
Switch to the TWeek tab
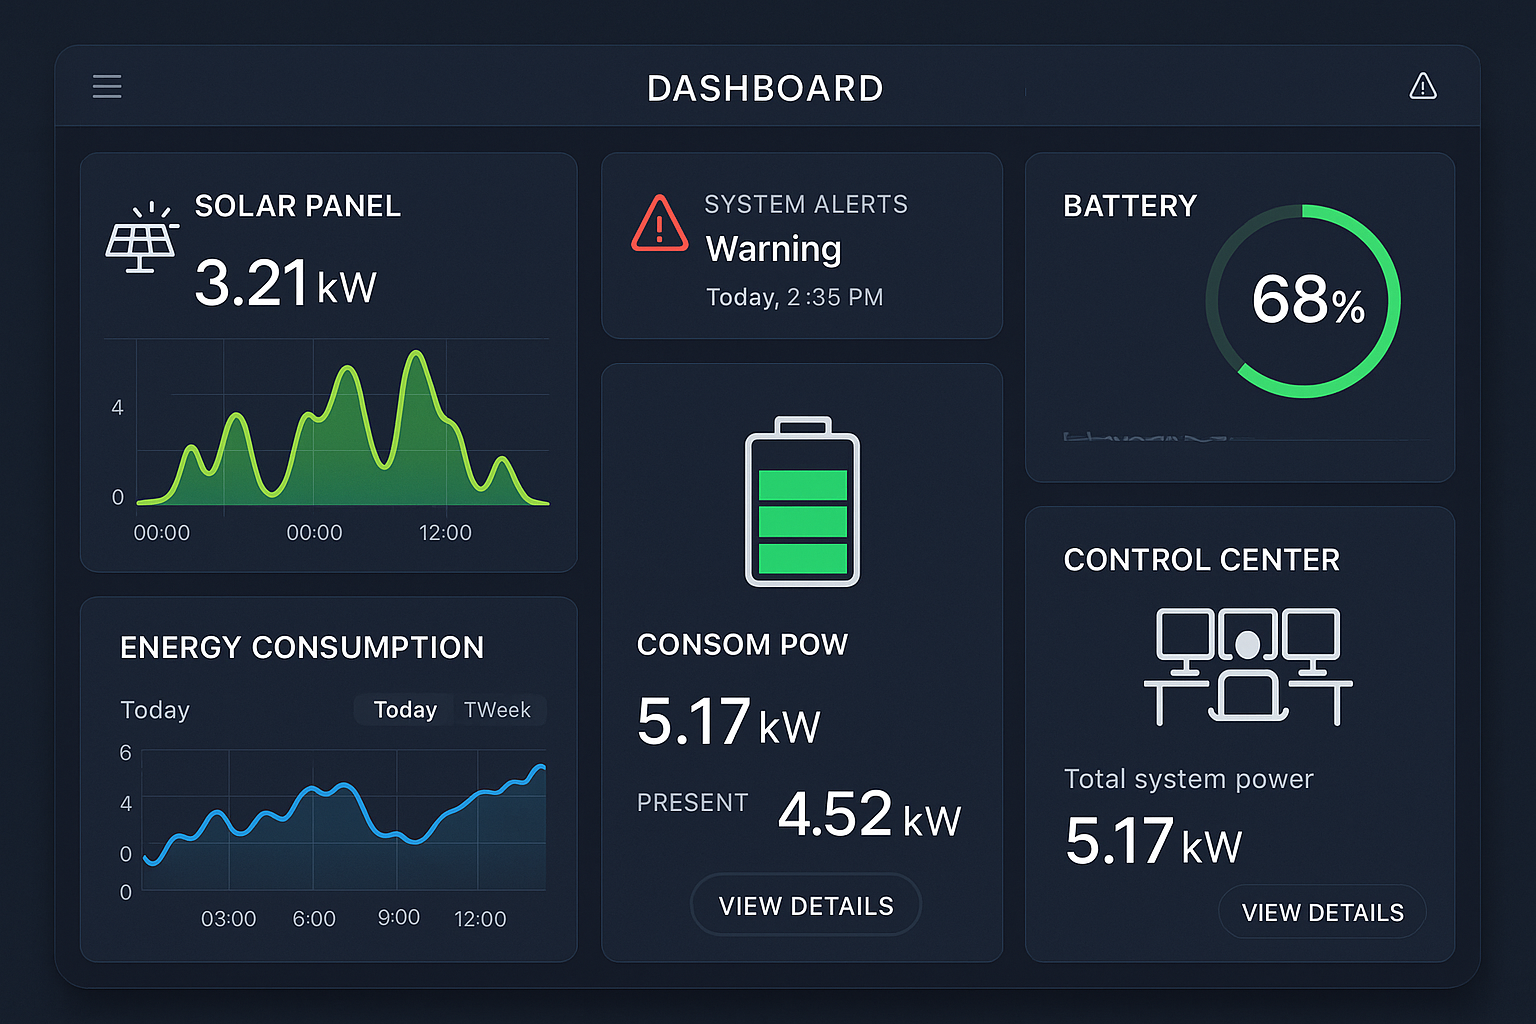coord(497,710)
